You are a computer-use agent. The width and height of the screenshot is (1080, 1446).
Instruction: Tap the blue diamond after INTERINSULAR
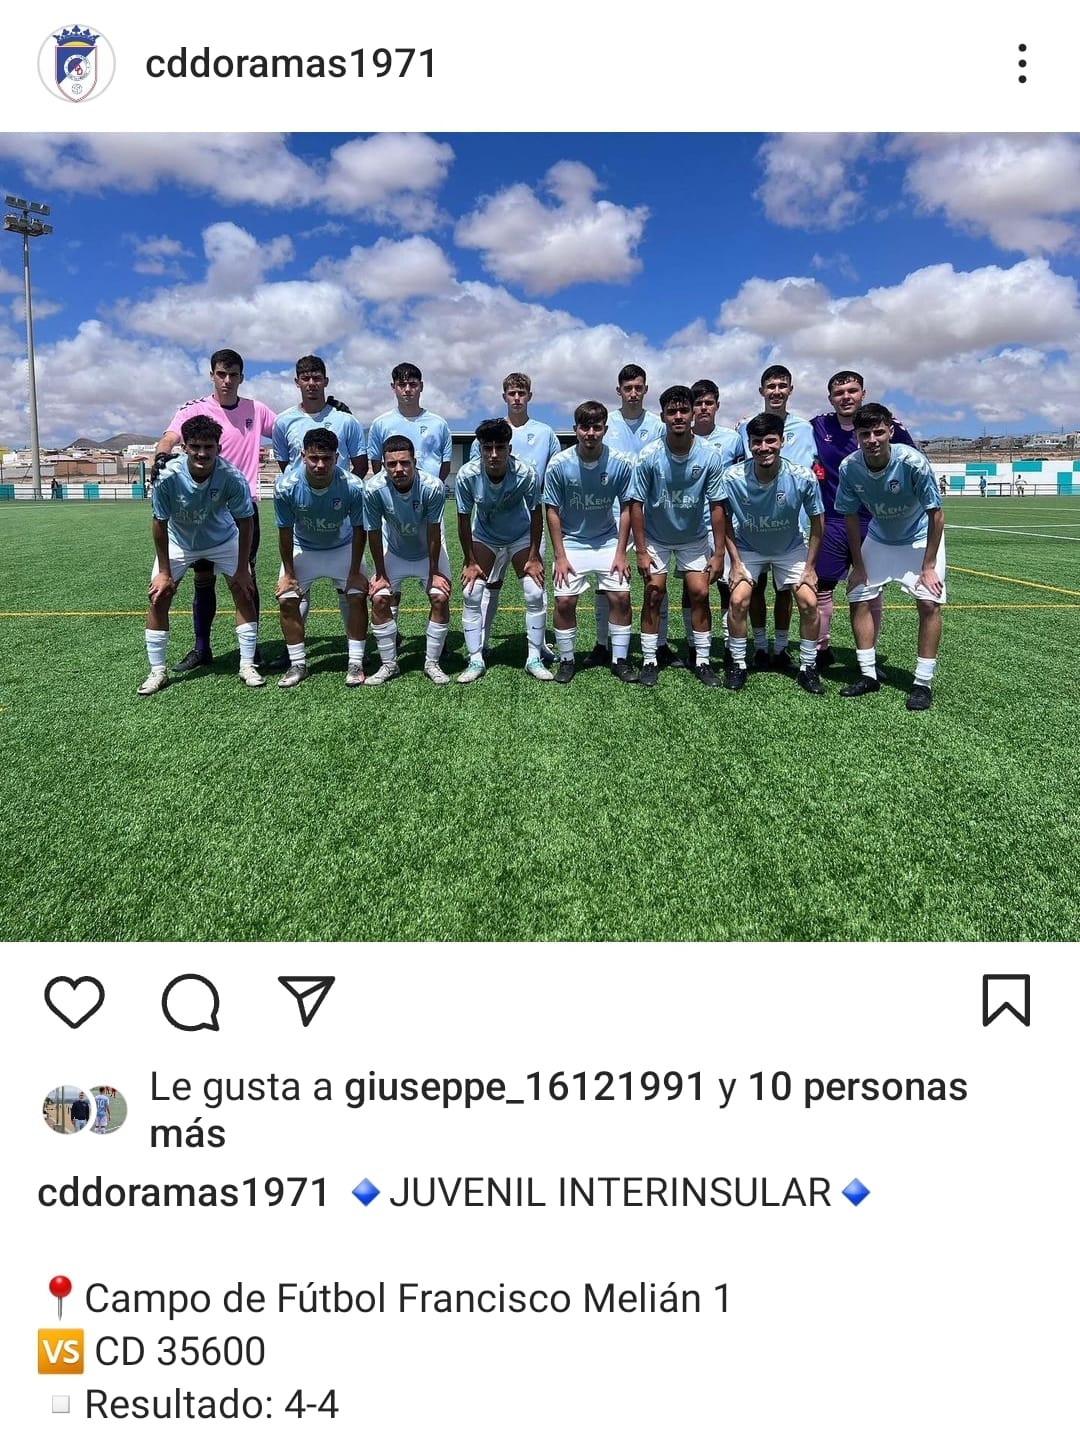(x=856, y=1192)
